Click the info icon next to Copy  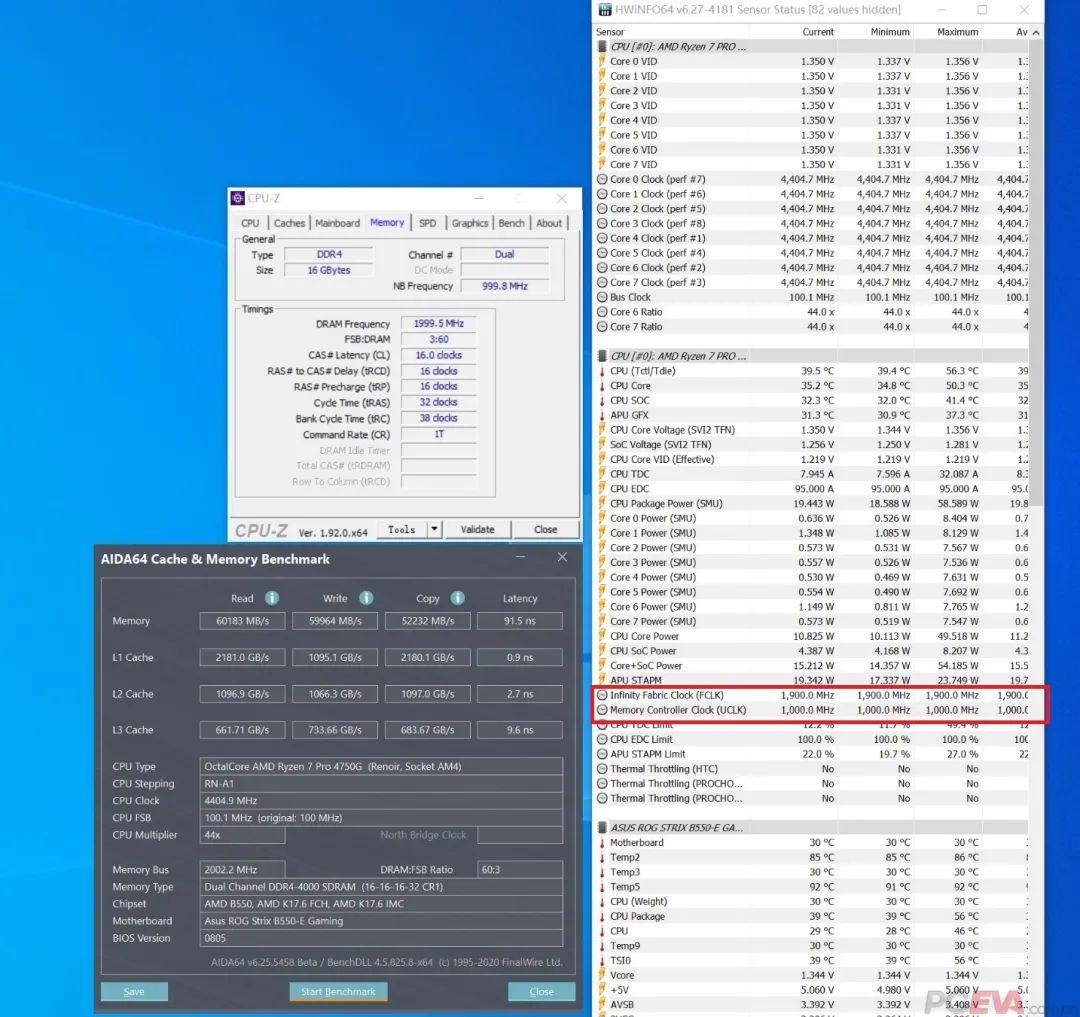tap(457, 598)
